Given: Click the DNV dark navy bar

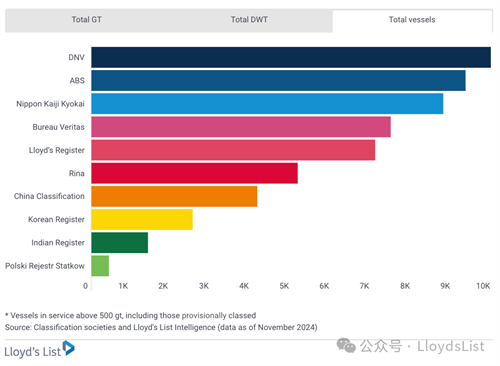Looking at the screenshot, I should [x=291, y=57].
